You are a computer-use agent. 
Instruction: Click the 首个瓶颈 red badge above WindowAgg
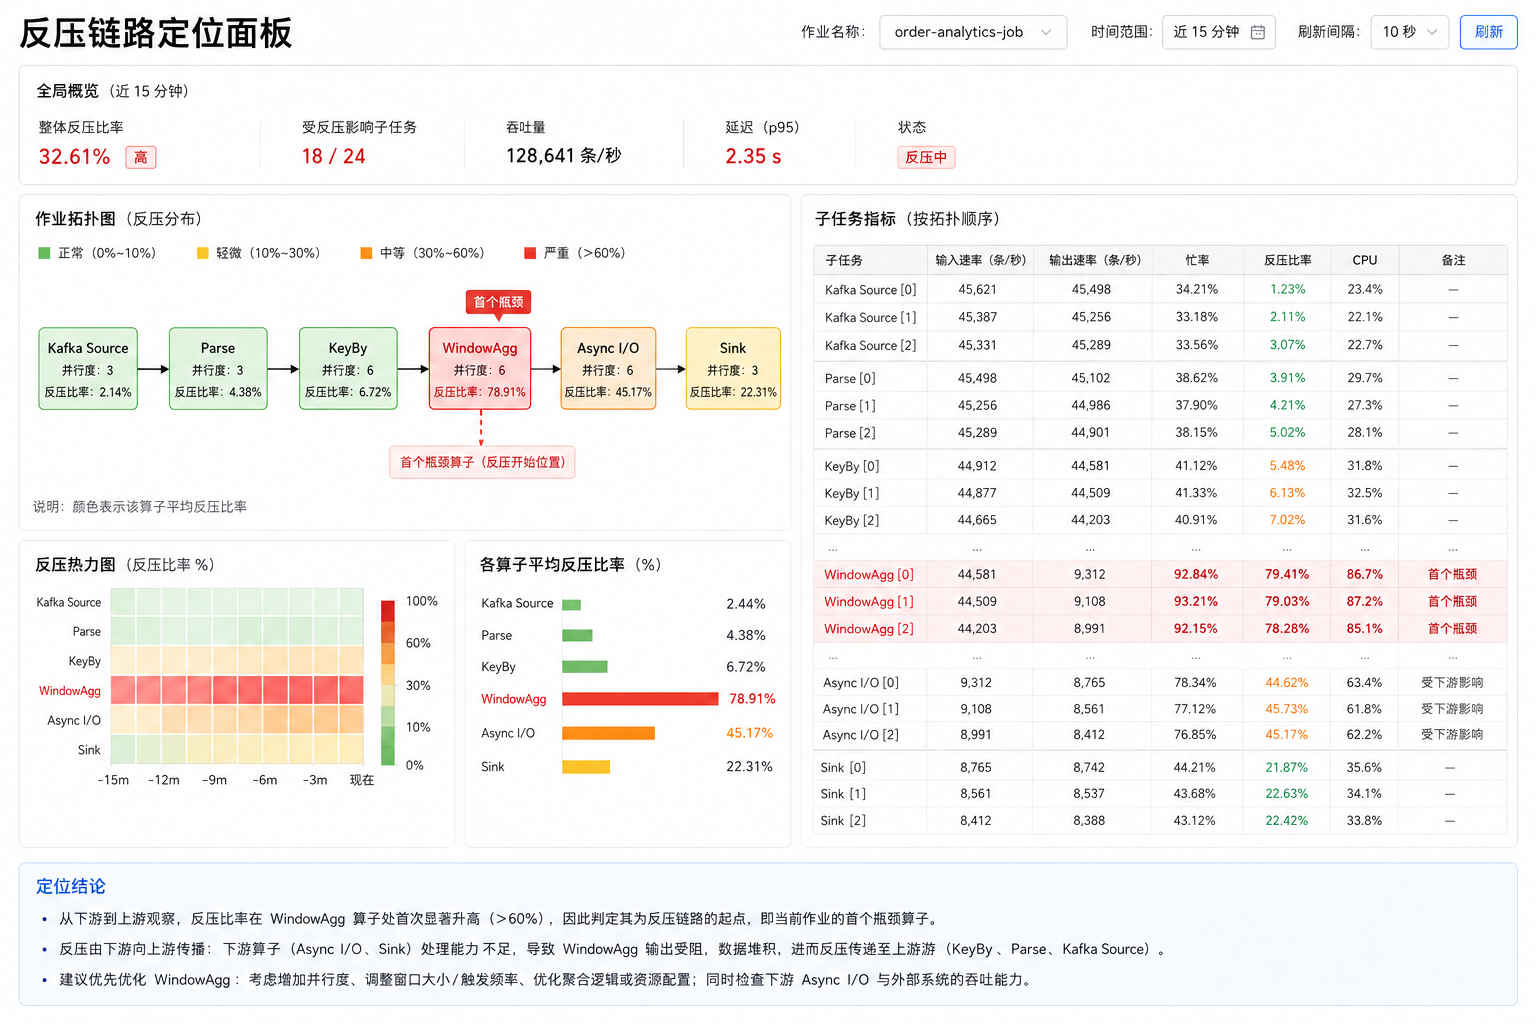point(498,301)
